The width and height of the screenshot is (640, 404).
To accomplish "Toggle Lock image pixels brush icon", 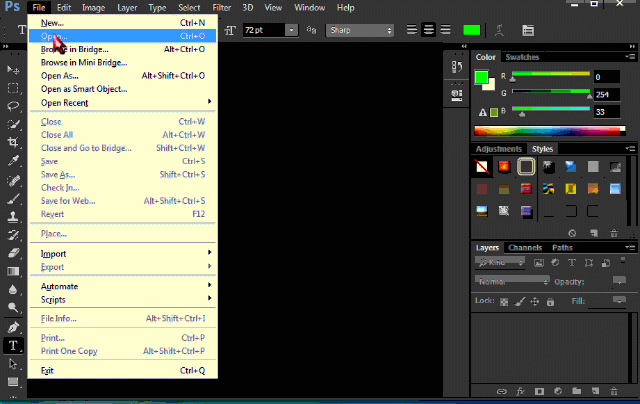I will tap(520, 302).
